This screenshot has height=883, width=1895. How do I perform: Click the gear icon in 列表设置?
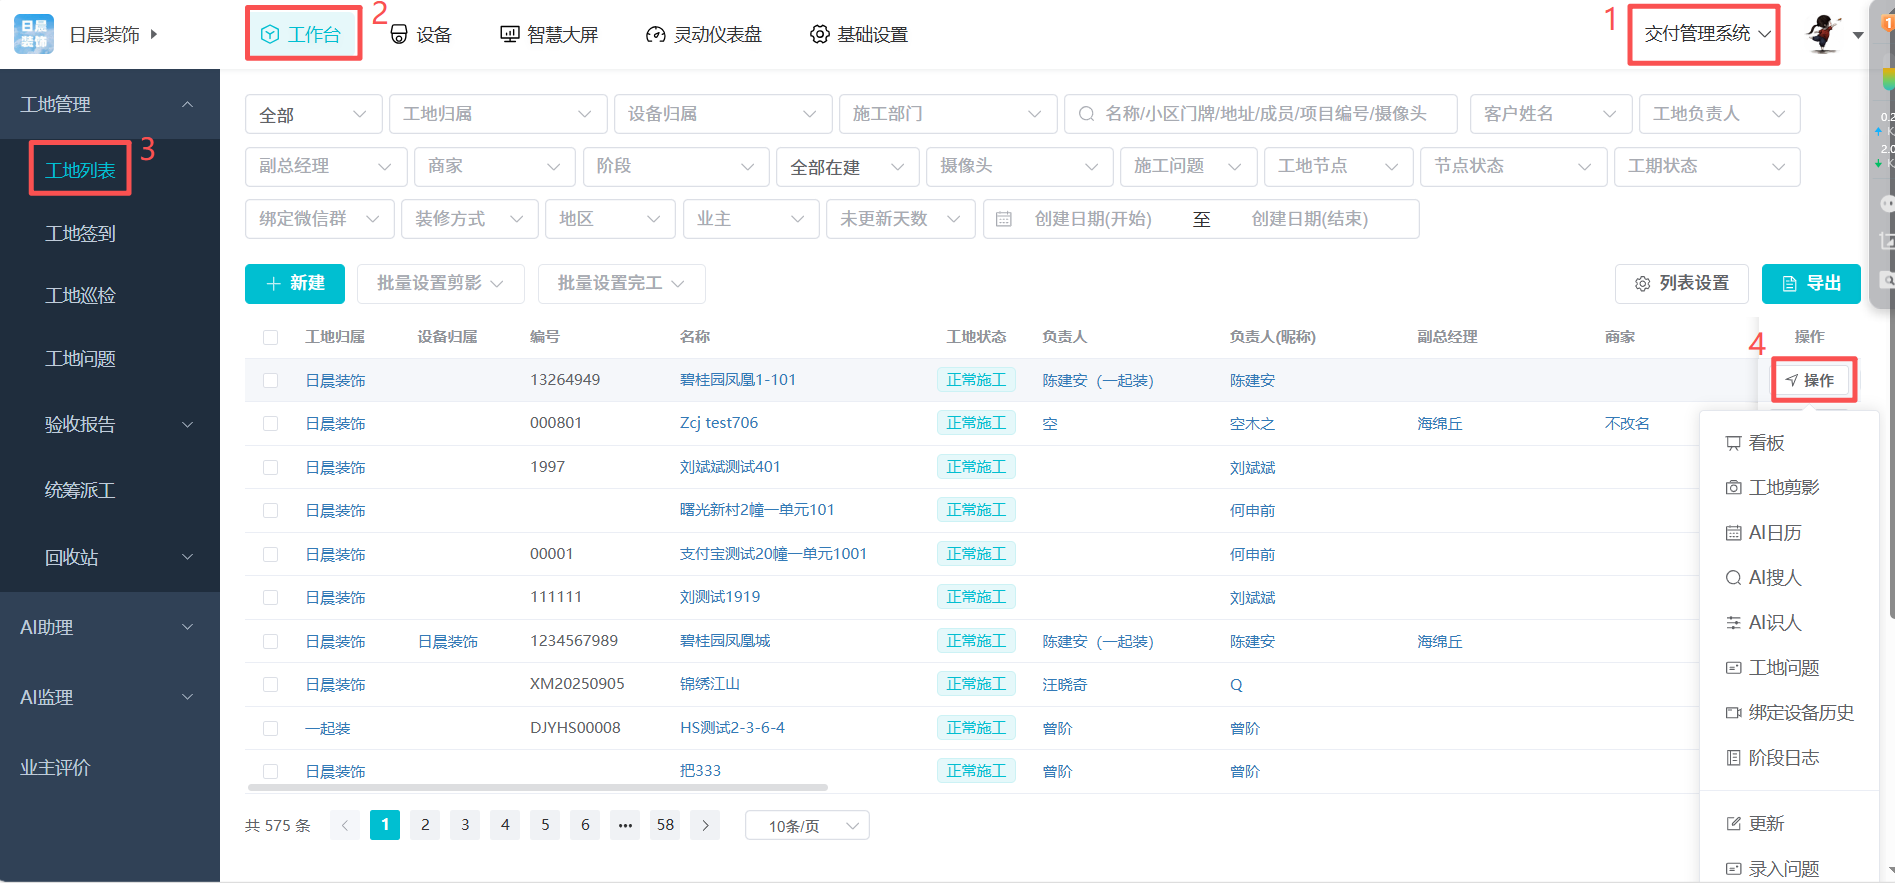pyautogui.click(x=1642, y=284)
